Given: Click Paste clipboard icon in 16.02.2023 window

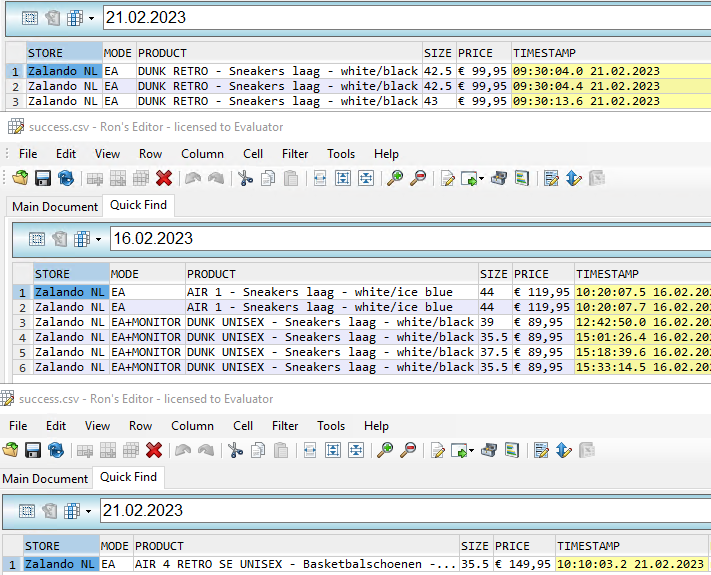Looking at the screenshot, I should 291,178.
